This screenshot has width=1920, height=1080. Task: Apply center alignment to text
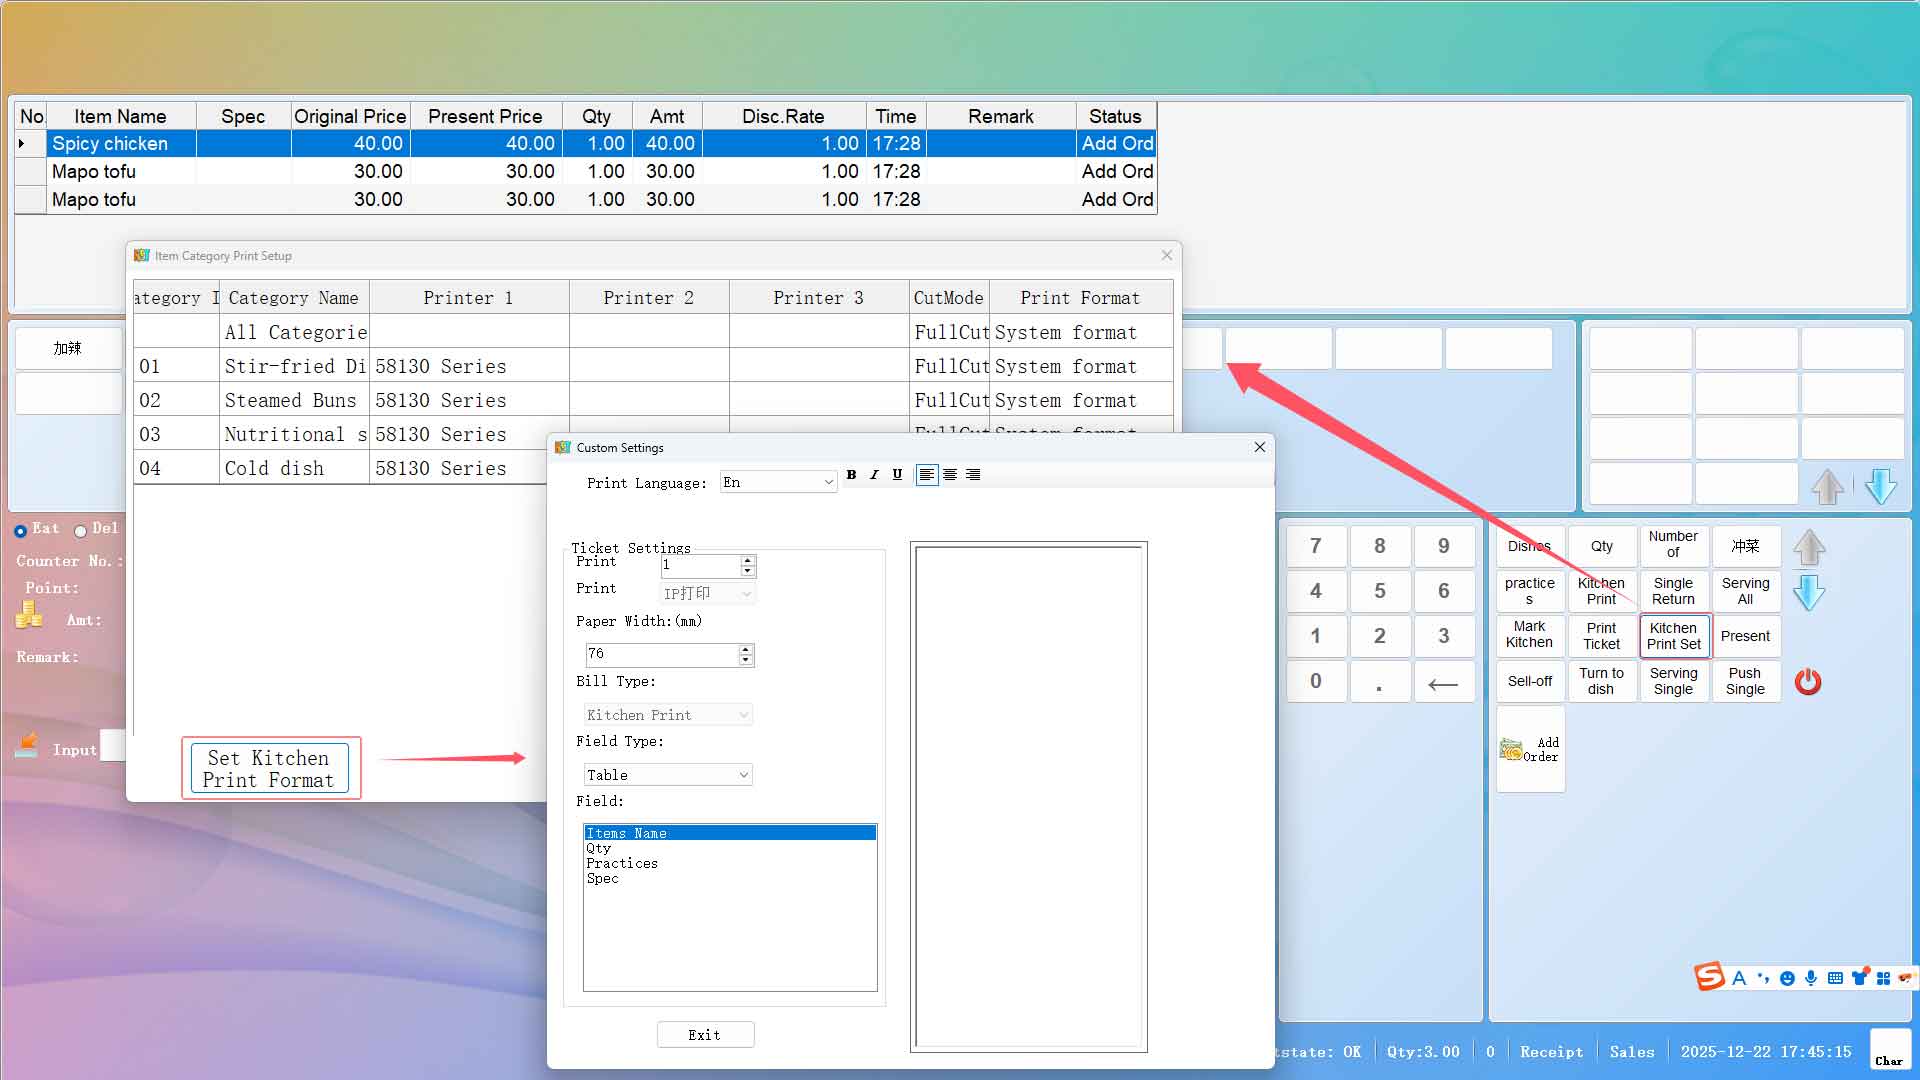[950, 475]
